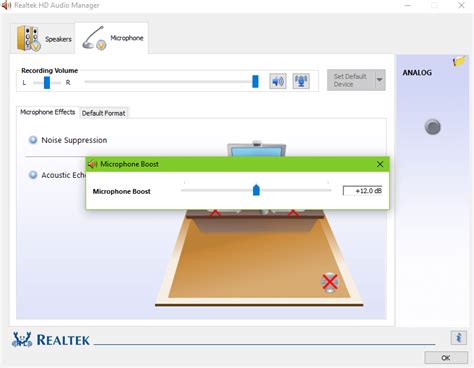The image size is (474, 368).
Task: Click the OK button
Action: pos(446,358)
